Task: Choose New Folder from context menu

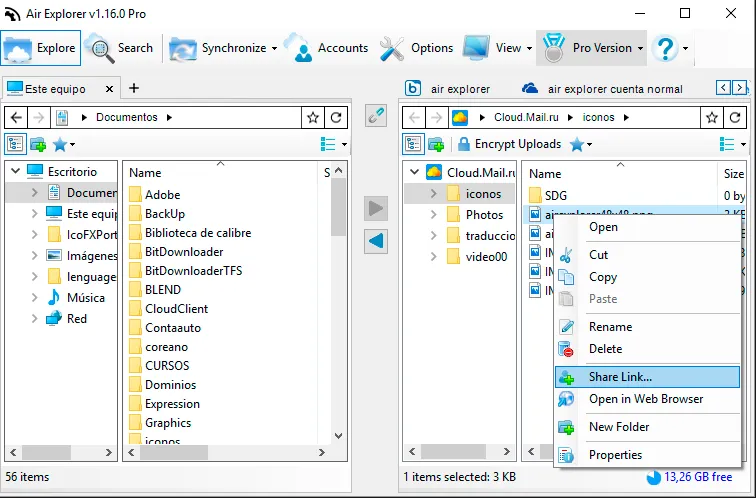Action: tap(647, 427)
